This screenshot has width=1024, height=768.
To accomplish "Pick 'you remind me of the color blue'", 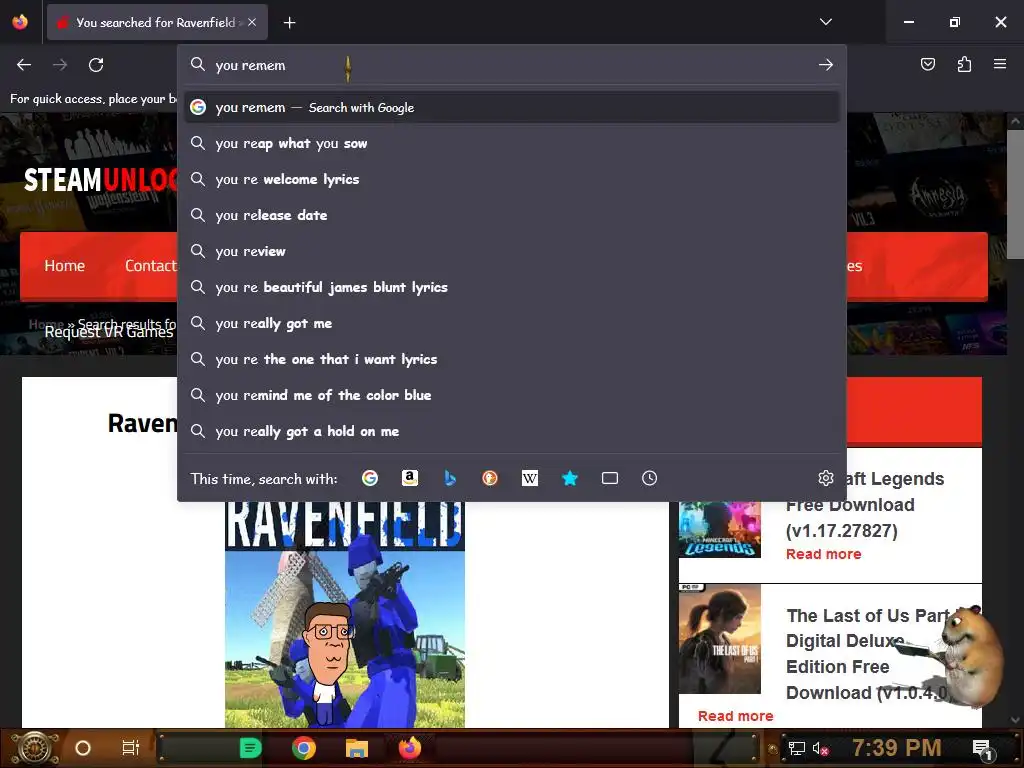I will click(512, 394).
